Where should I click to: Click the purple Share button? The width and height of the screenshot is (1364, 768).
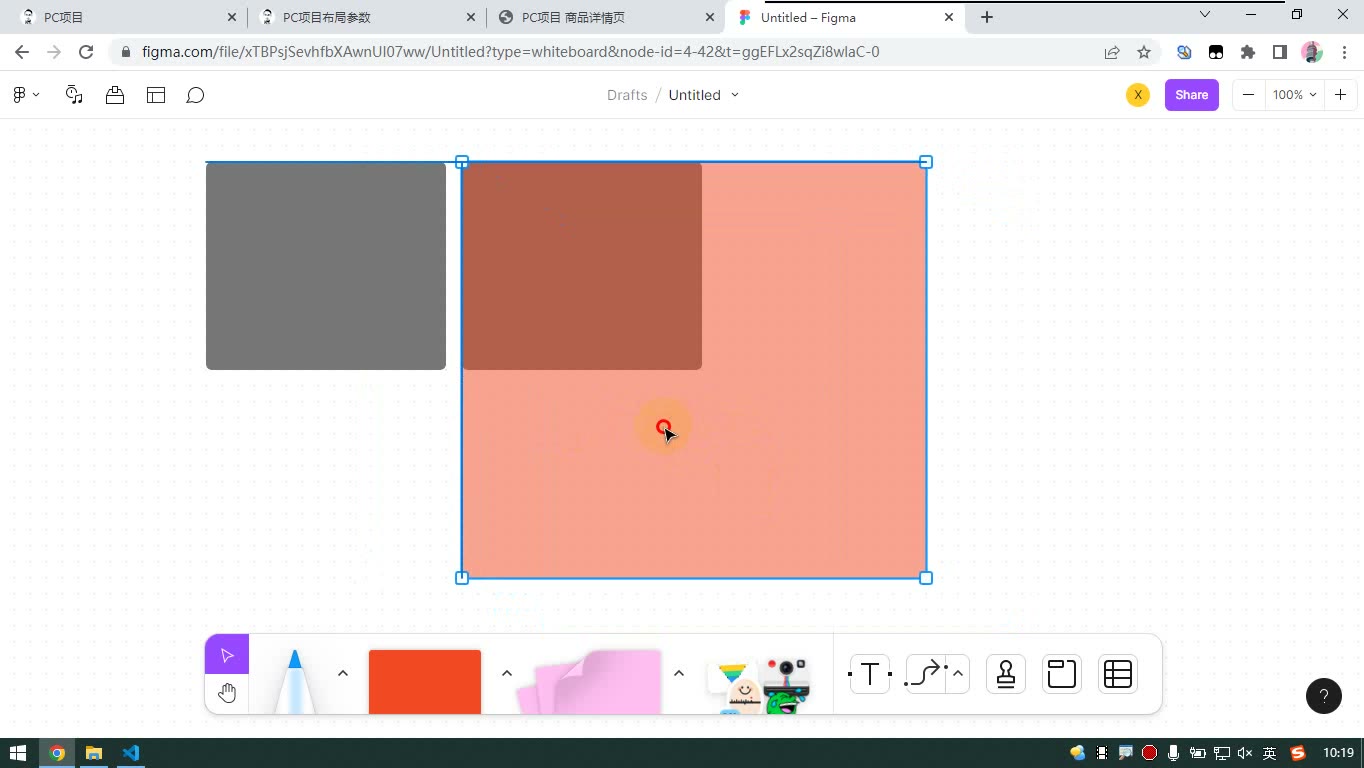point(1191,95)
